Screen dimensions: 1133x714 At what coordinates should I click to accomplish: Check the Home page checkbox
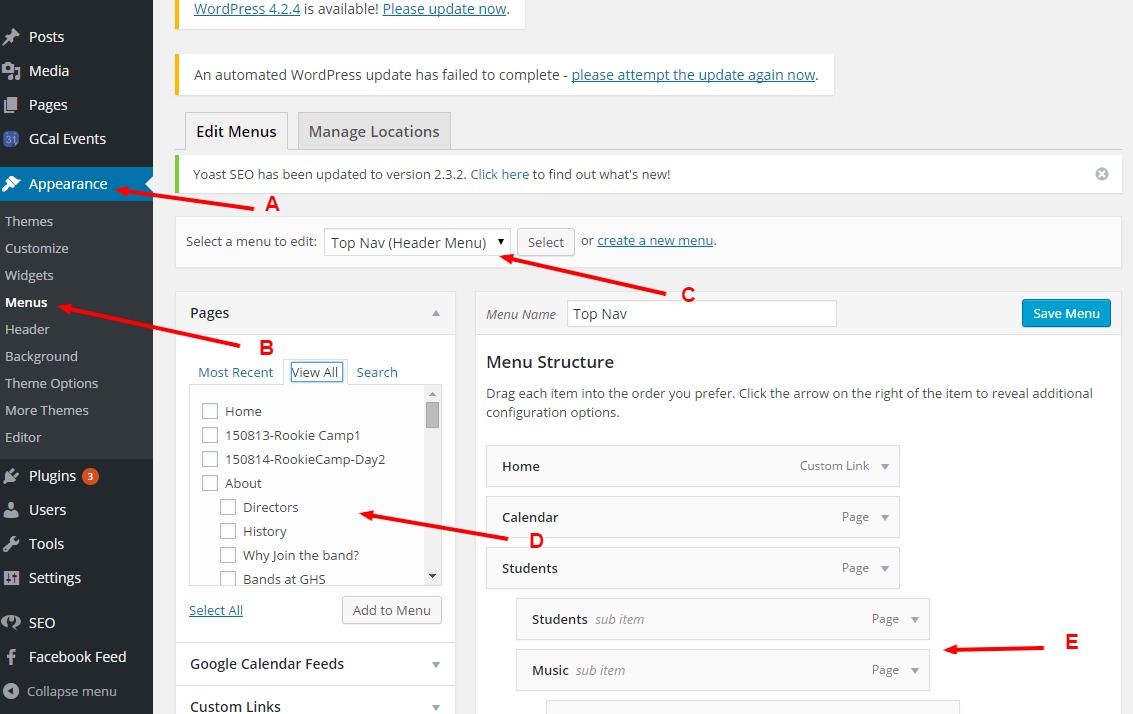tap(210, 411)
